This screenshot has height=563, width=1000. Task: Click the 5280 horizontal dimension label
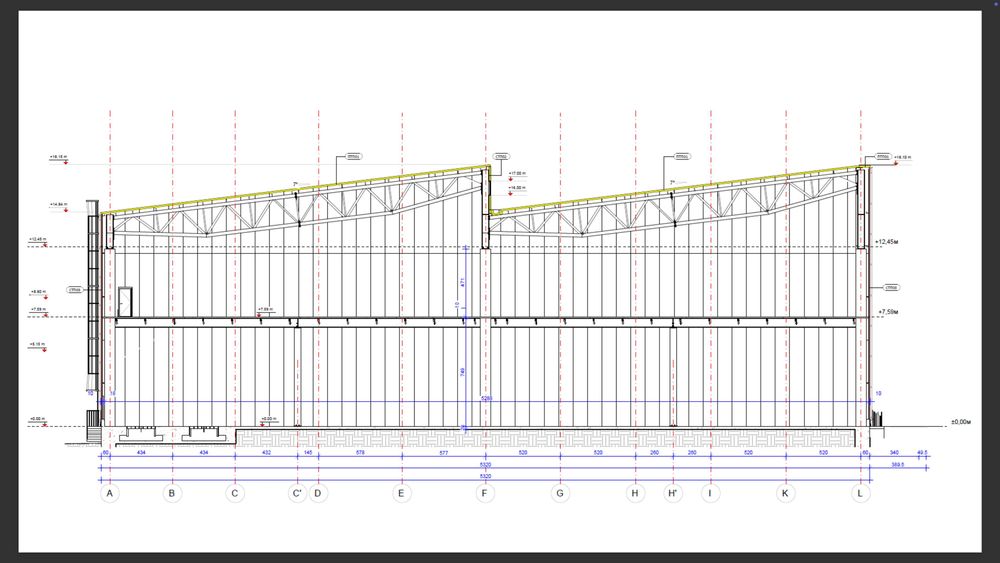[486, 398]
